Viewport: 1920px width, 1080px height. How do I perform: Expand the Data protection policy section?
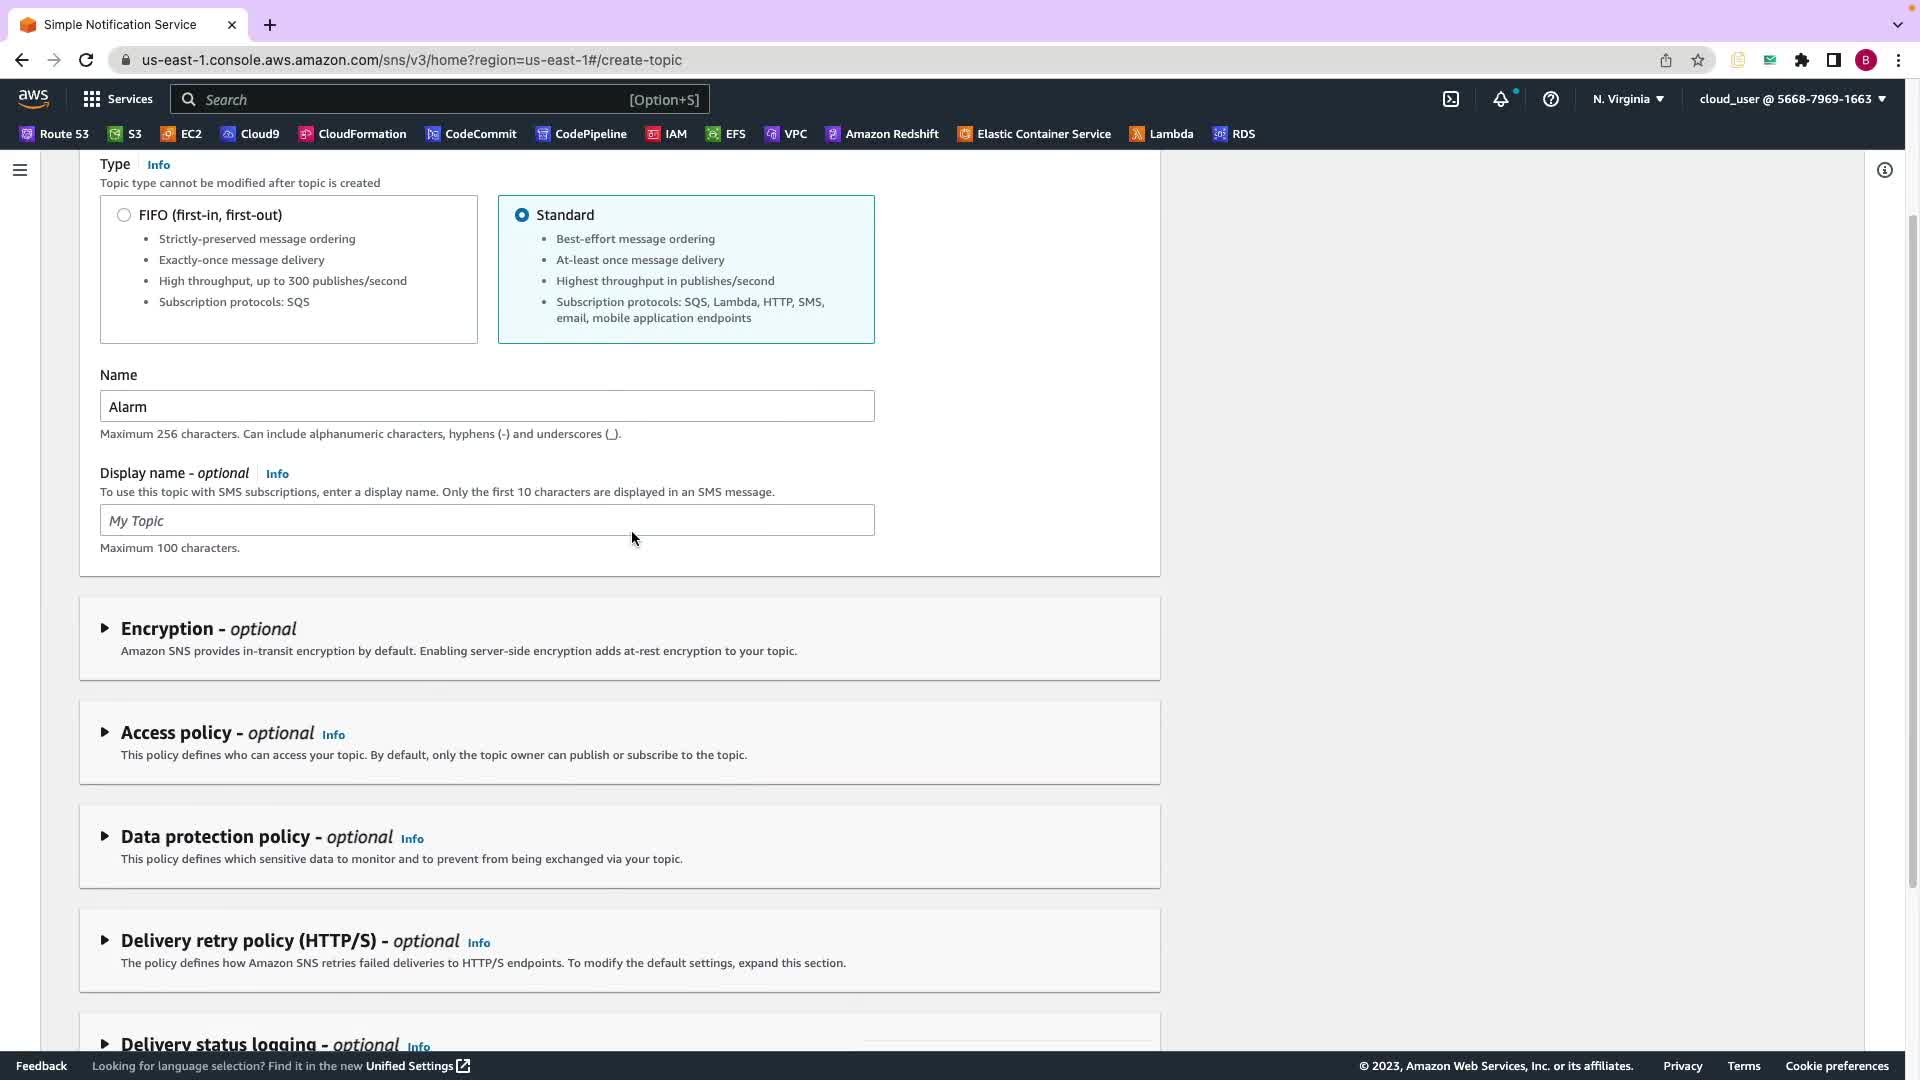click(105, 837)
